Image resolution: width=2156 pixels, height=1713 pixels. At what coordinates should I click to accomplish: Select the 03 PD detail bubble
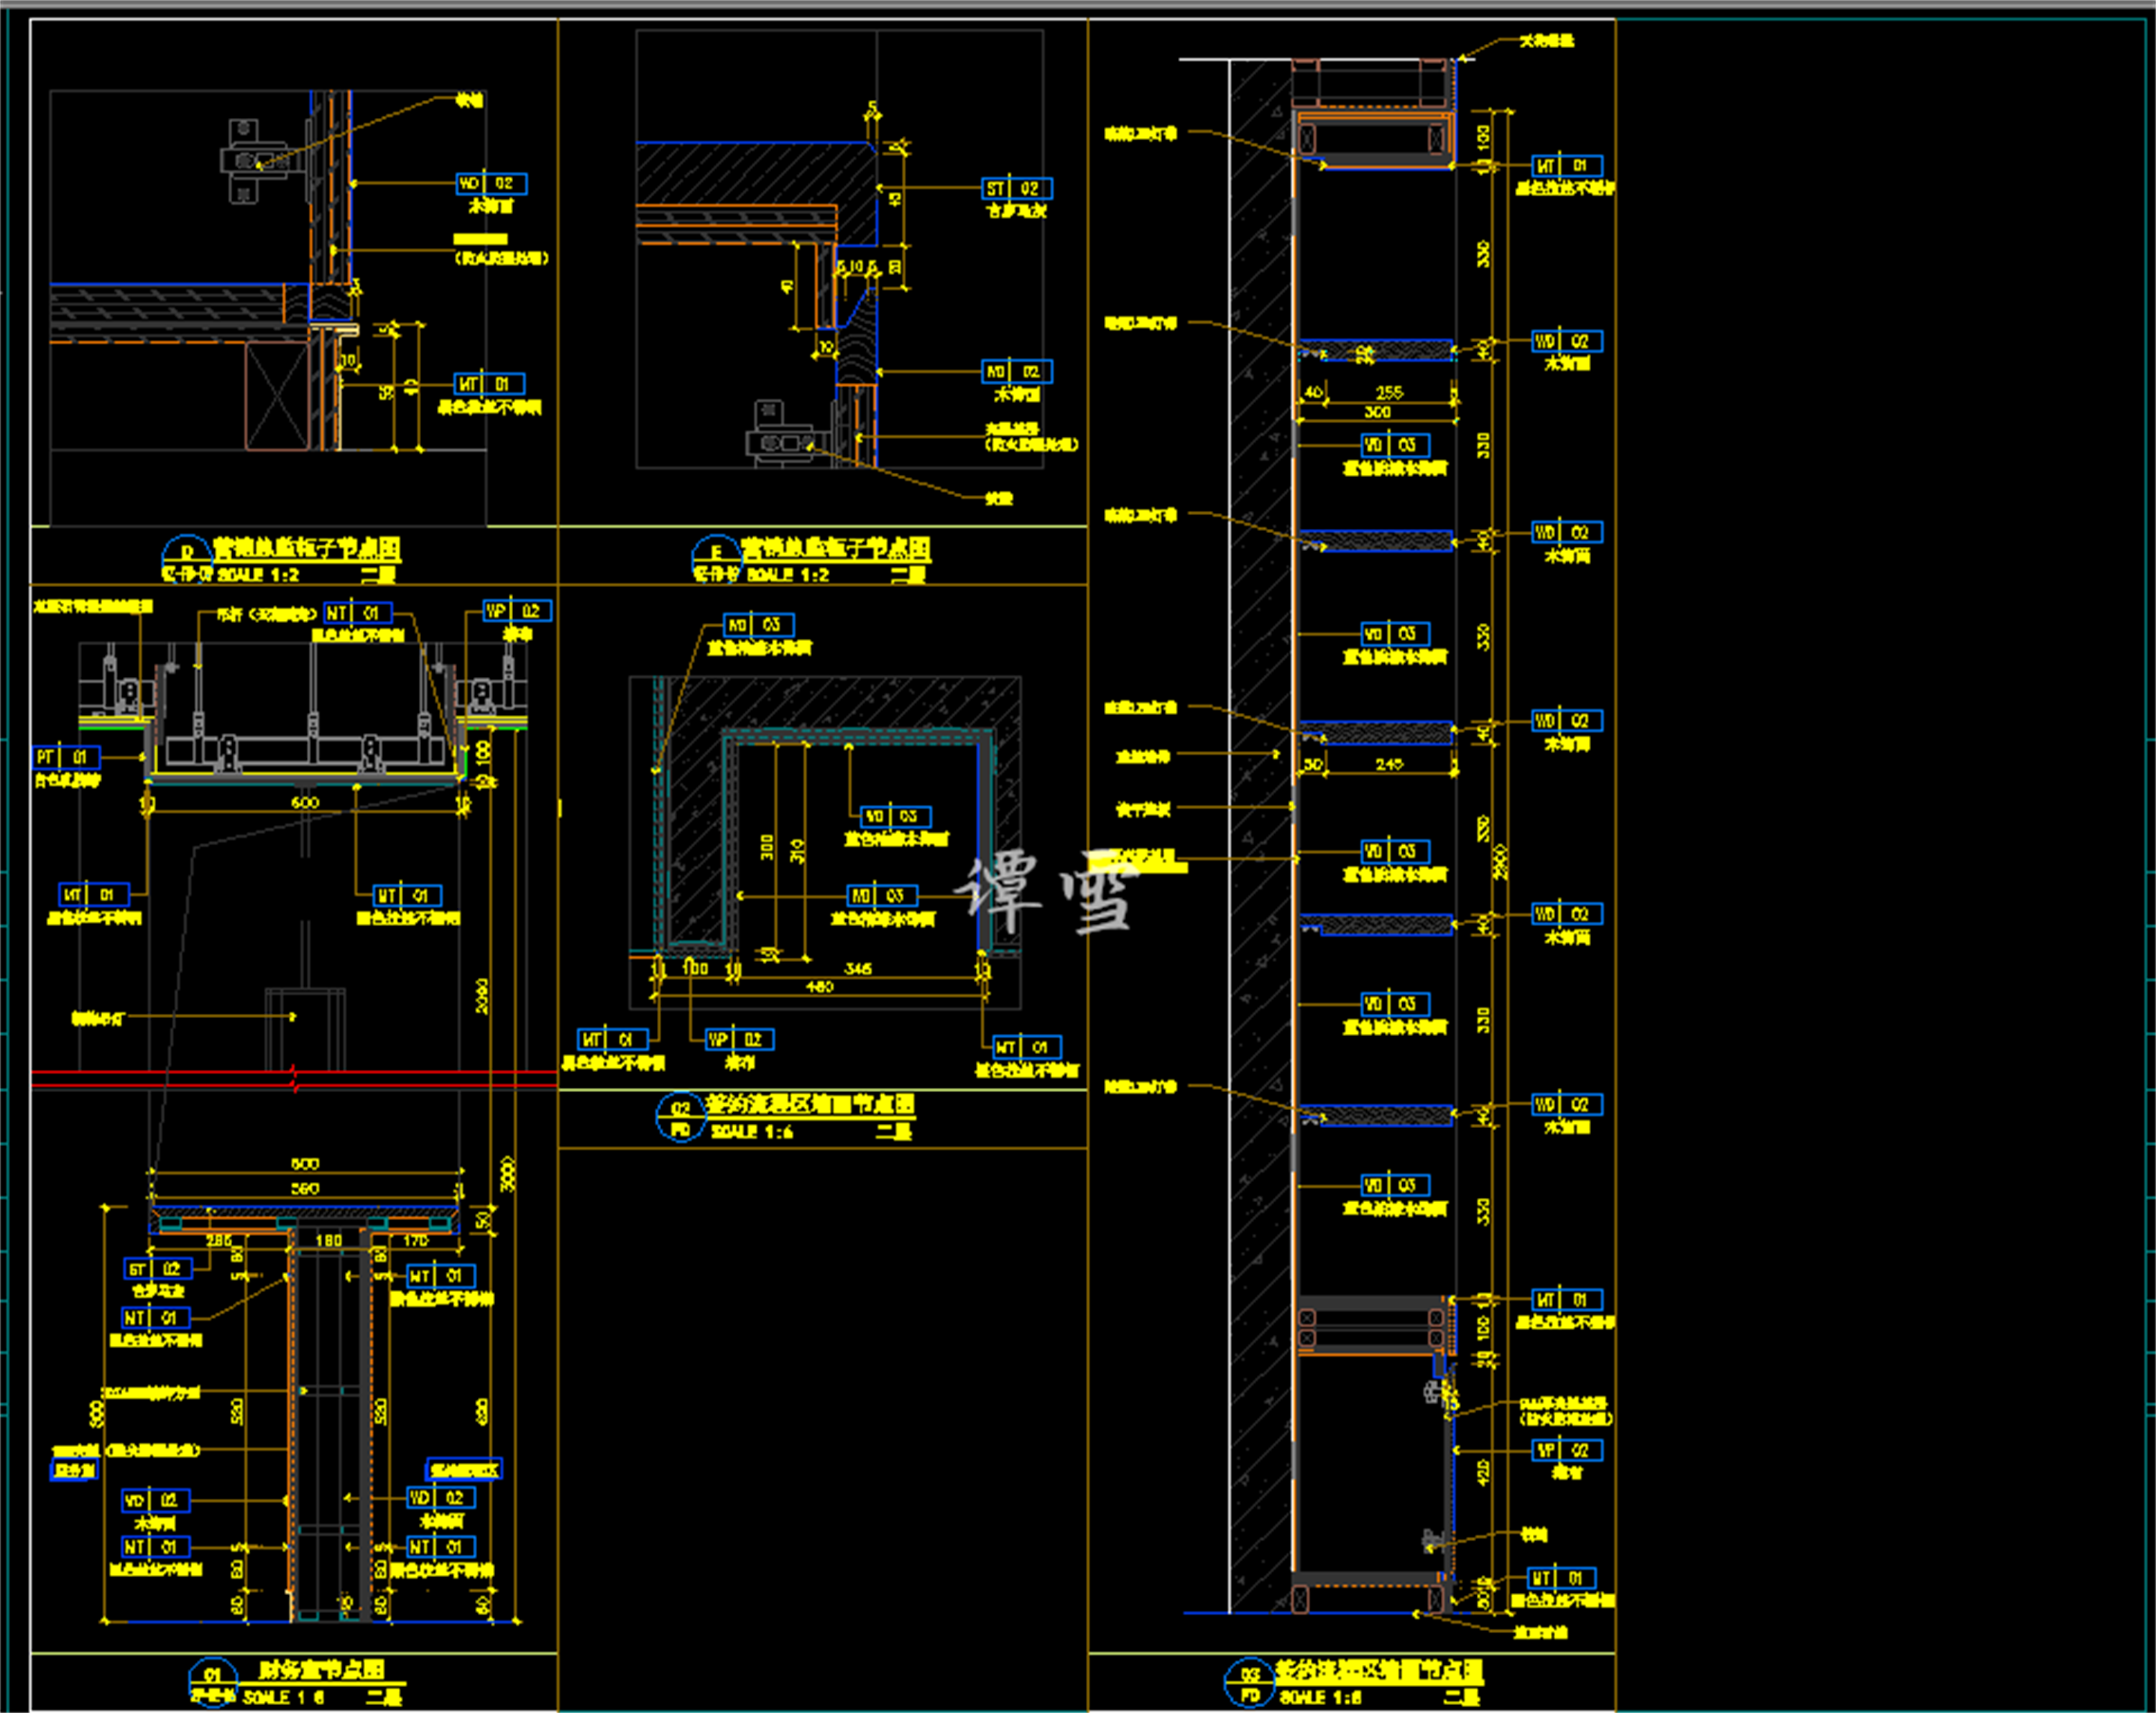(x=1250, y=1684)
